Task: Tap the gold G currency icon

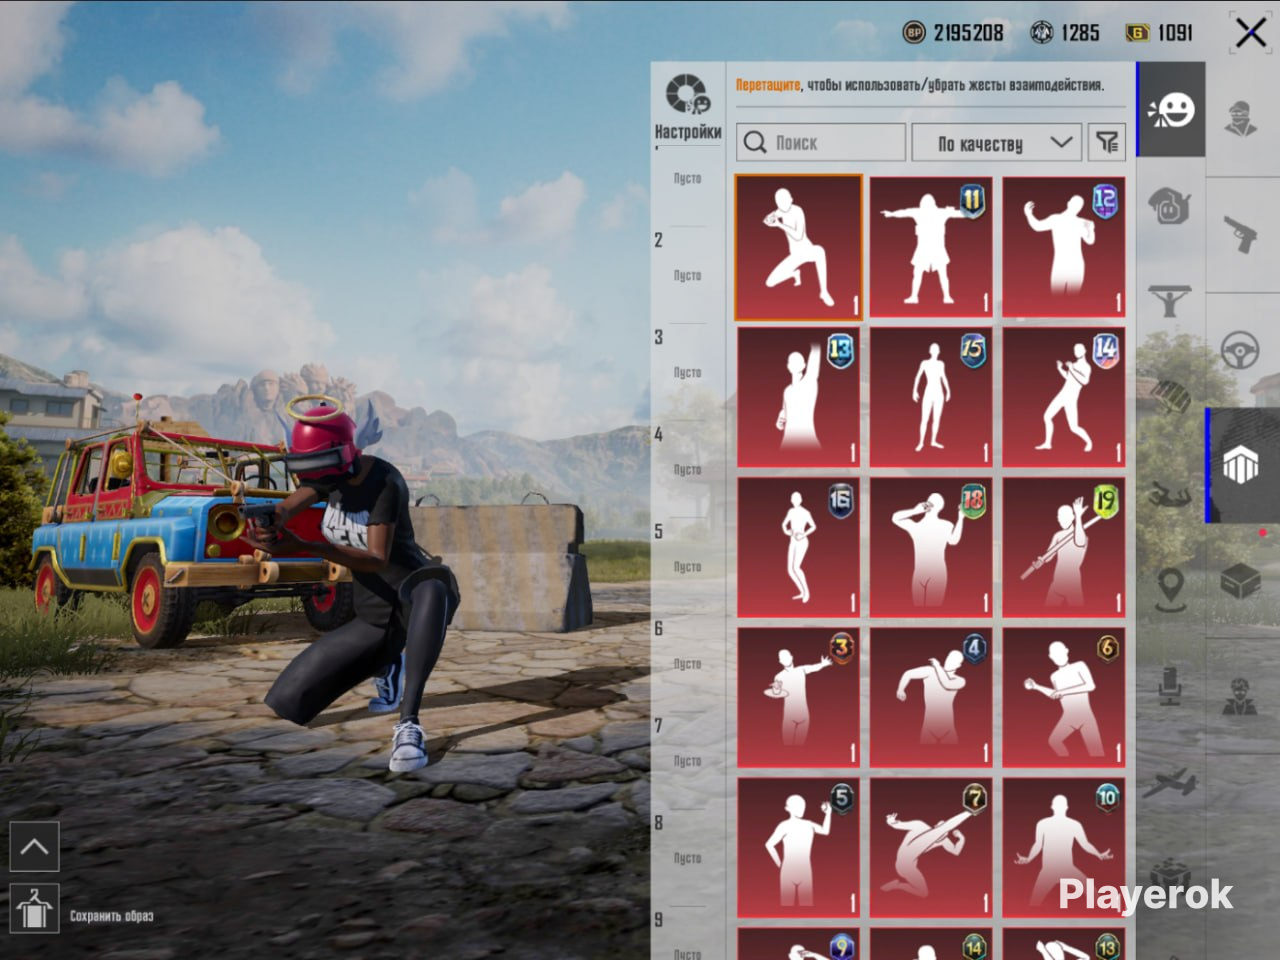Action: tap(1137, 33)
